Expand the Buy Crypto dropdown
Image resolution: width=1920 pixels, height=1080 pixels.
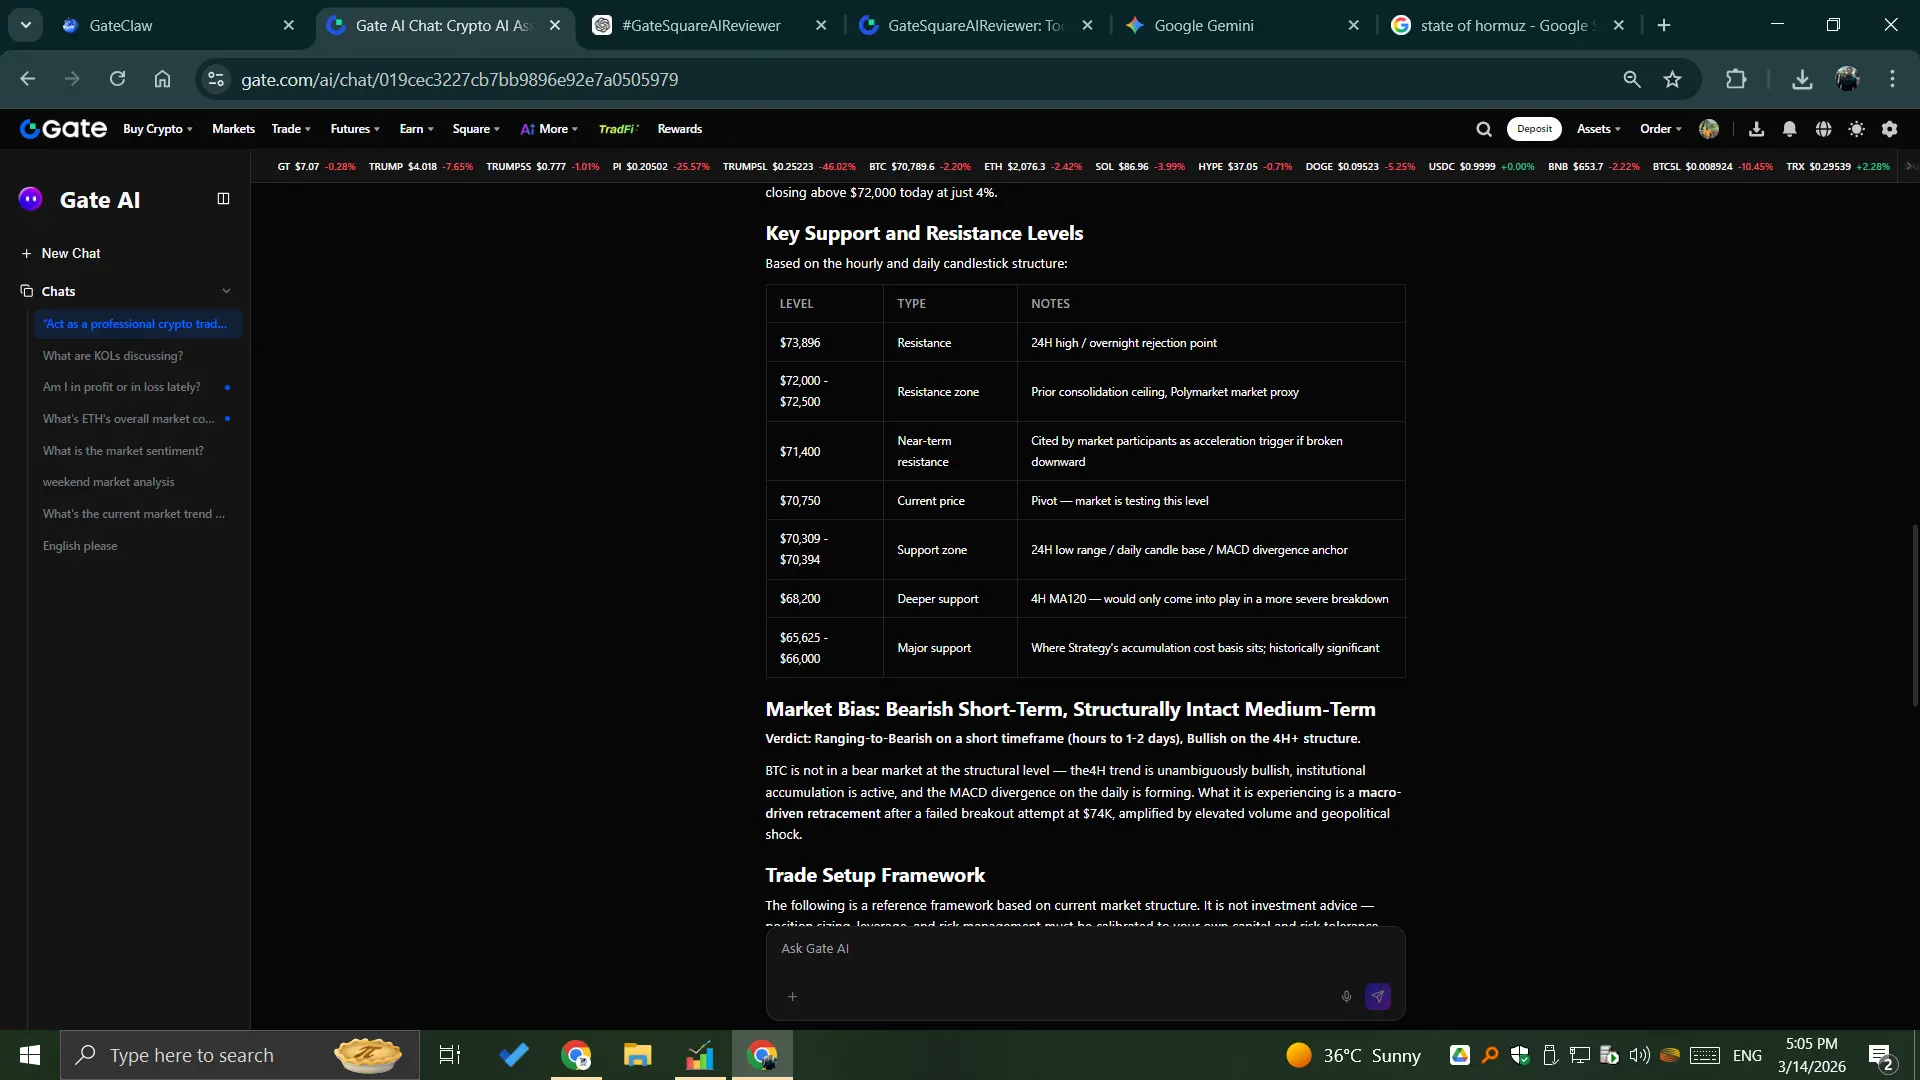coord(157,129)
